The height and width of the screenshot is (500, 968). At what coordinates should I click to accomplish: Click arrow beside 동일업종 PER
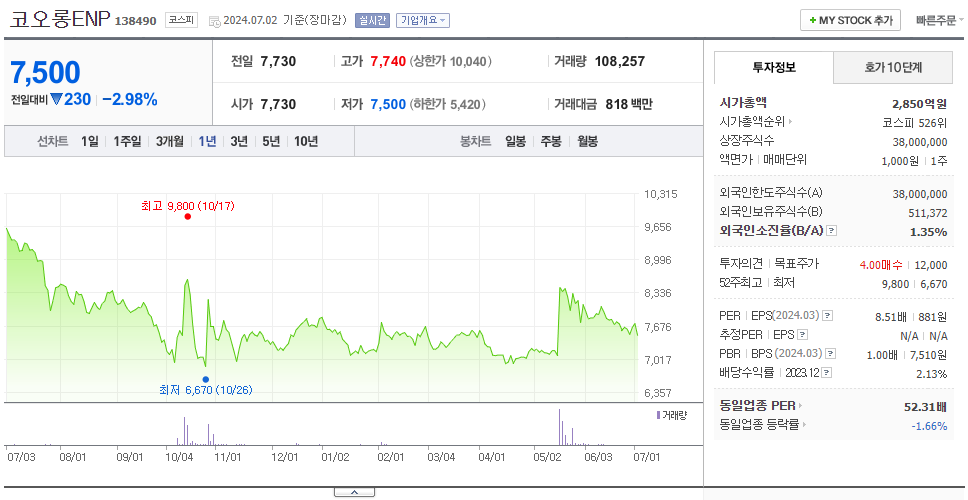[801, 406]
